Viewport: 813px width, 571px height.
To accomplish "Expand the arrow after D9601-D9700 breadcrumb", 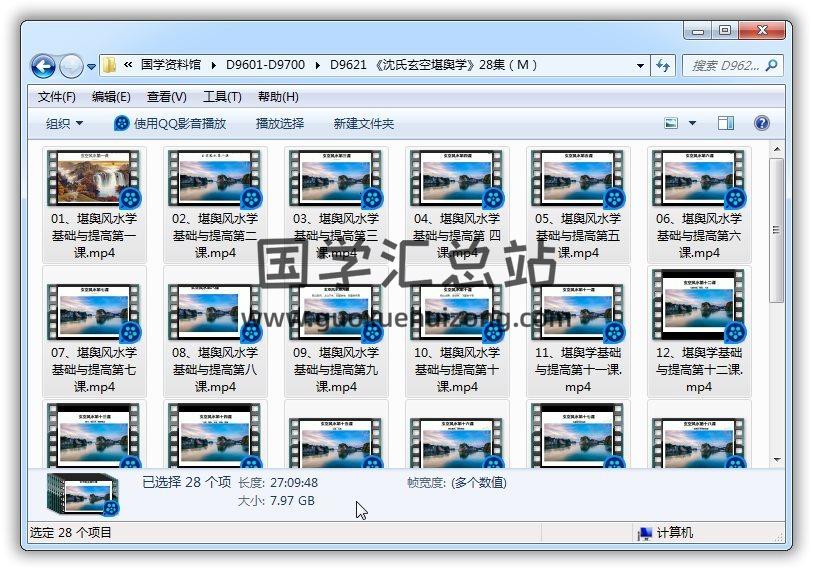I will click(317, 65).
